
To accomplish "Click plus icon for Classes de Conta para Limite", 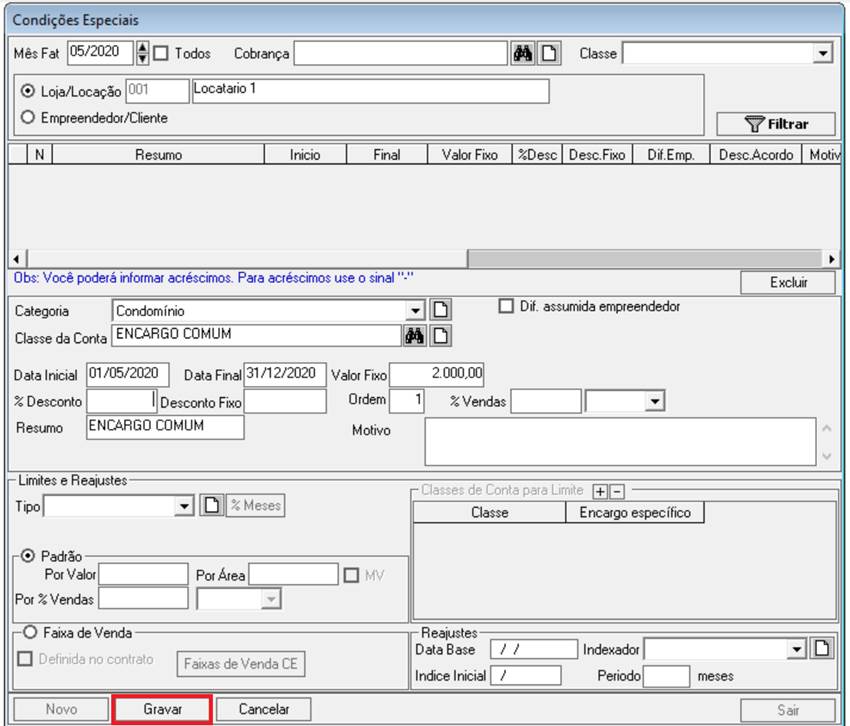I will click(600, 492).
